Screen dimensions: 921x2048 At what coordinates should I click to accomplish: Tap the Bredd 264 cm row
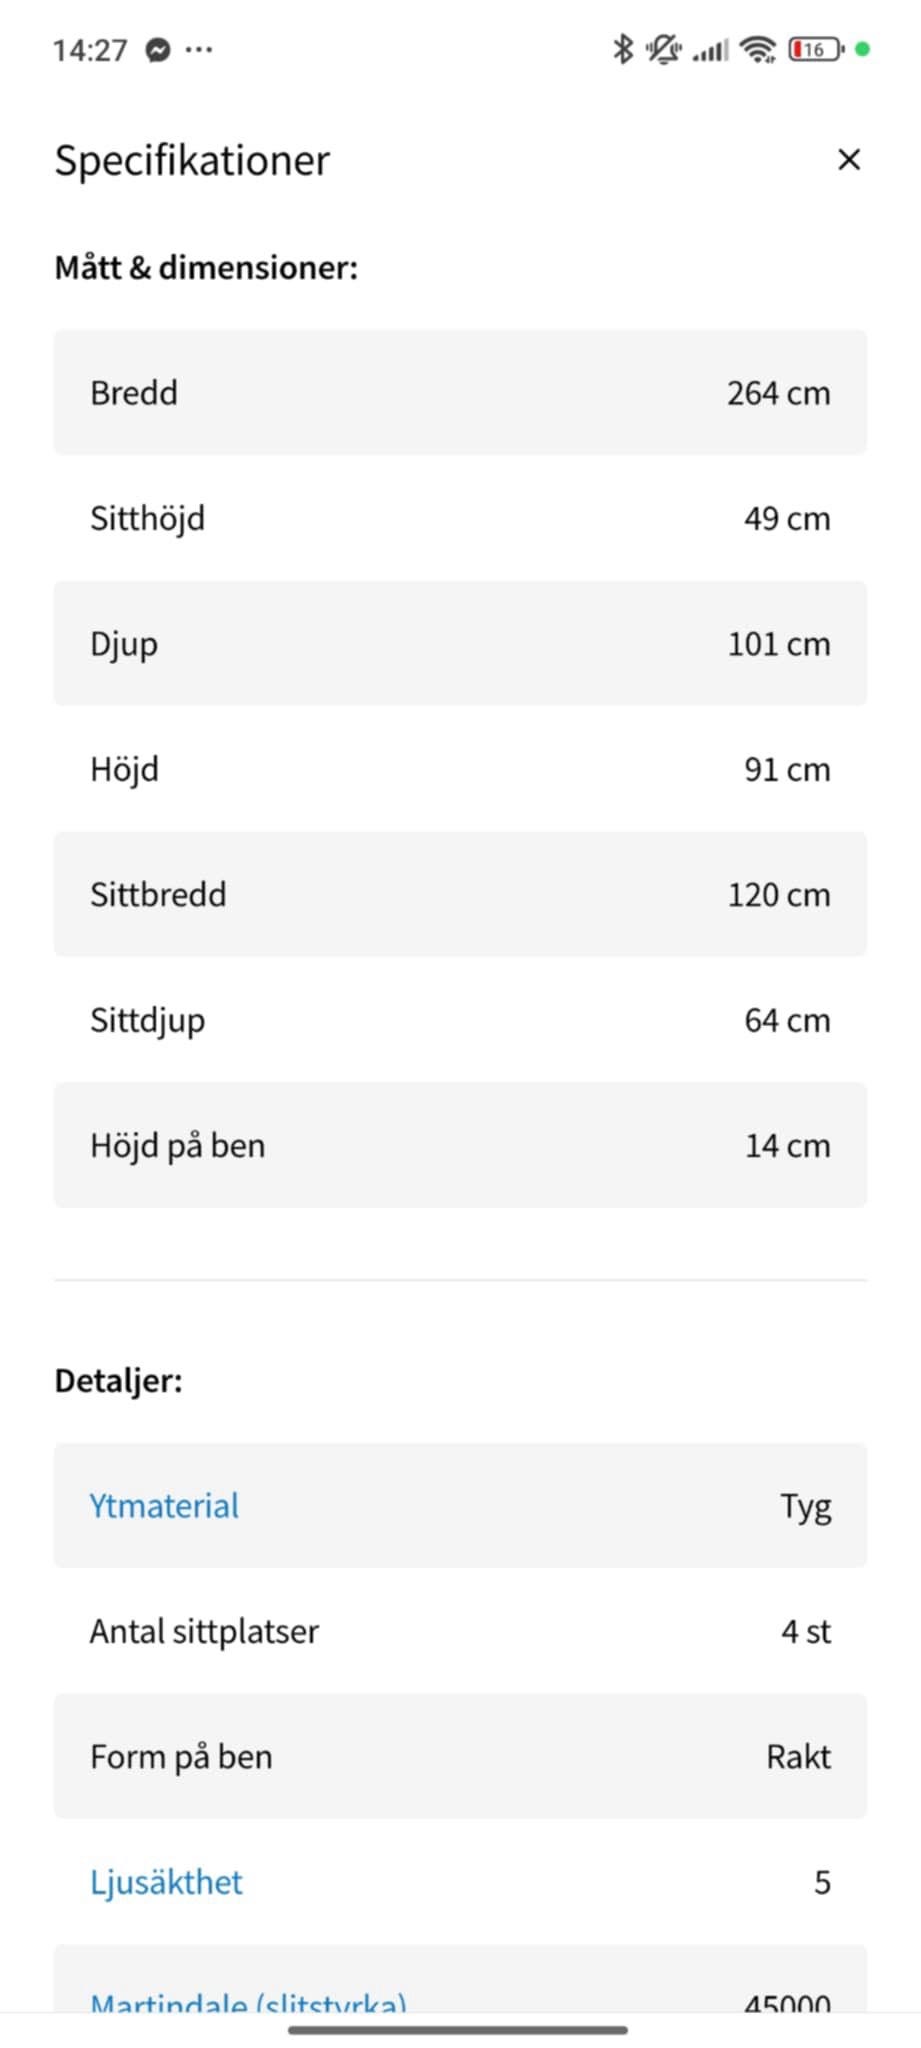(x=460, y=393)
